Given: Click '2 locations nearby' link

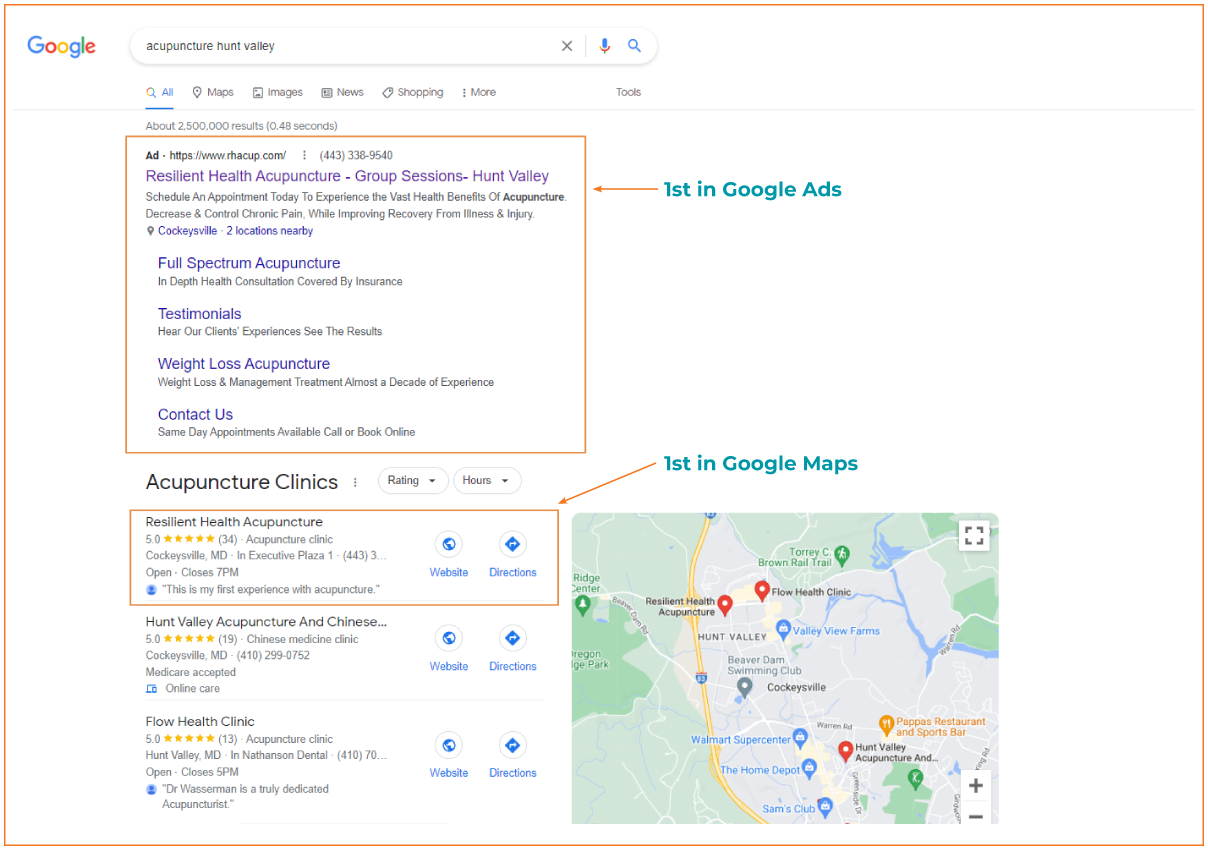Looking at the screenshot, I should (x=269, y=231).
